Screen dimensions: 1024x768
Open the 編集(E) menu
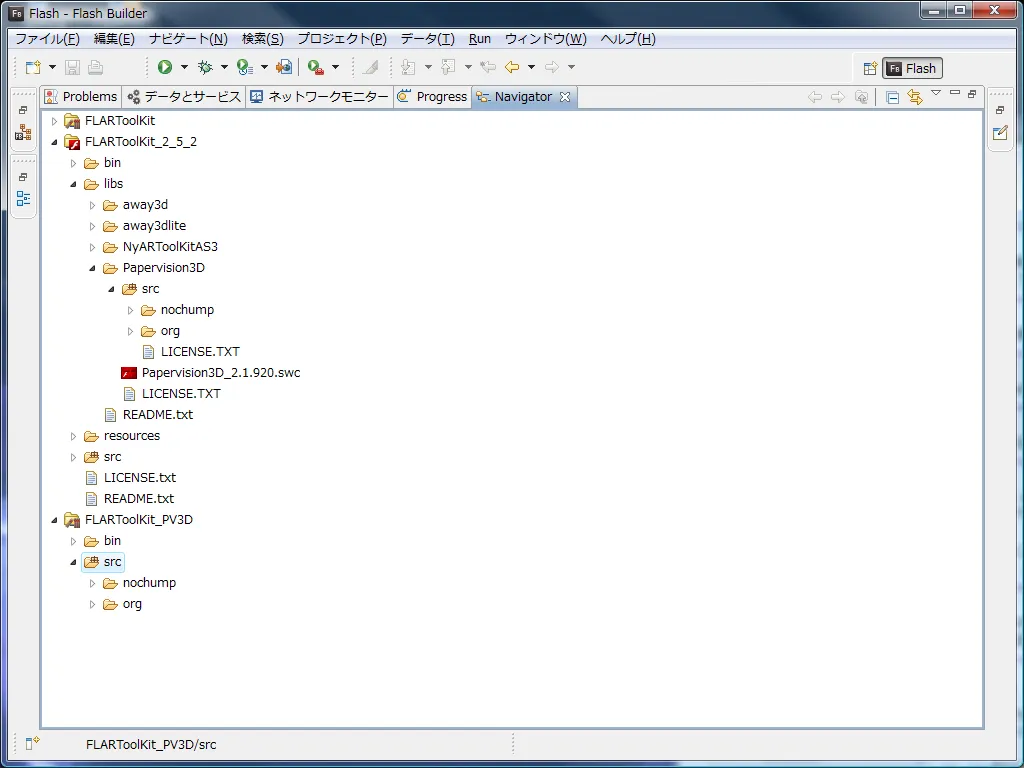click(114, 39)
